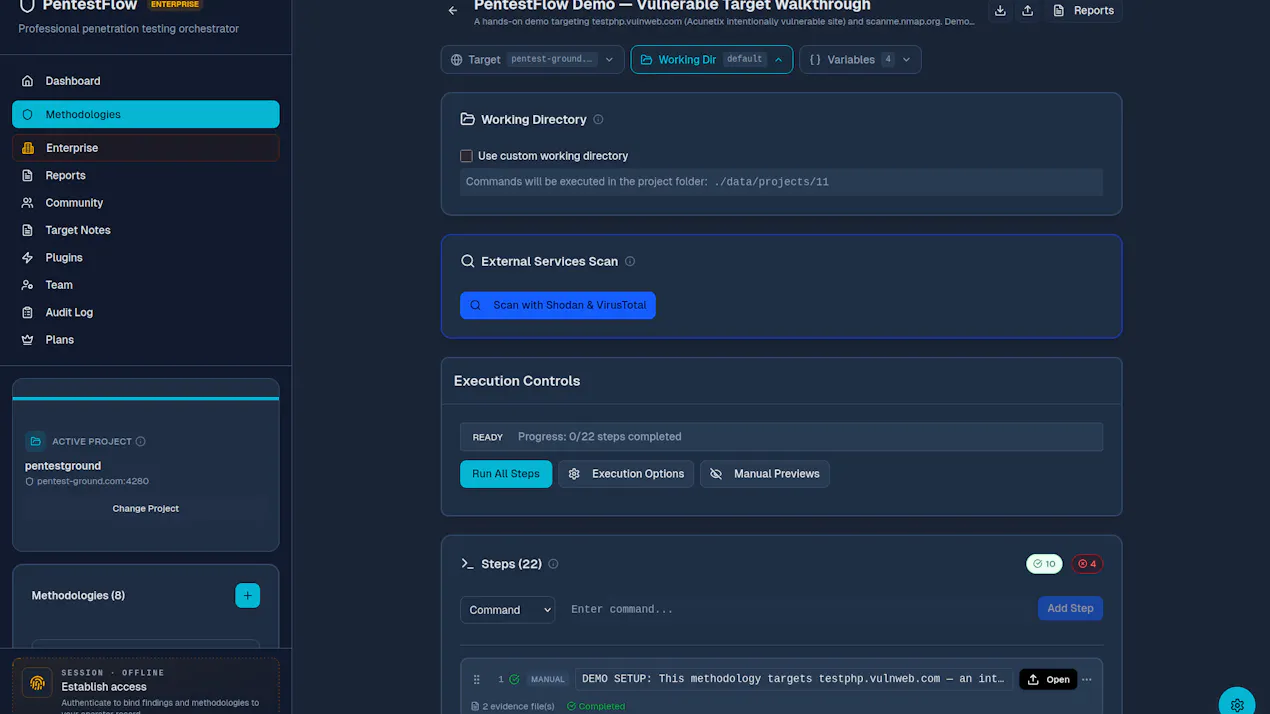
Task: Click the Community people icon
Action: click(27, 203)
